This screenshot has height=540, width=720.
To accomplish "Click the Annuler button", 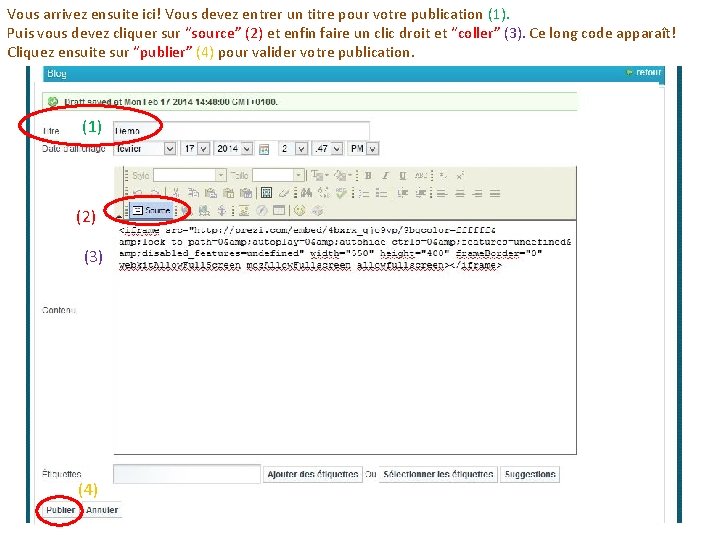I will [x=102, y=510].
